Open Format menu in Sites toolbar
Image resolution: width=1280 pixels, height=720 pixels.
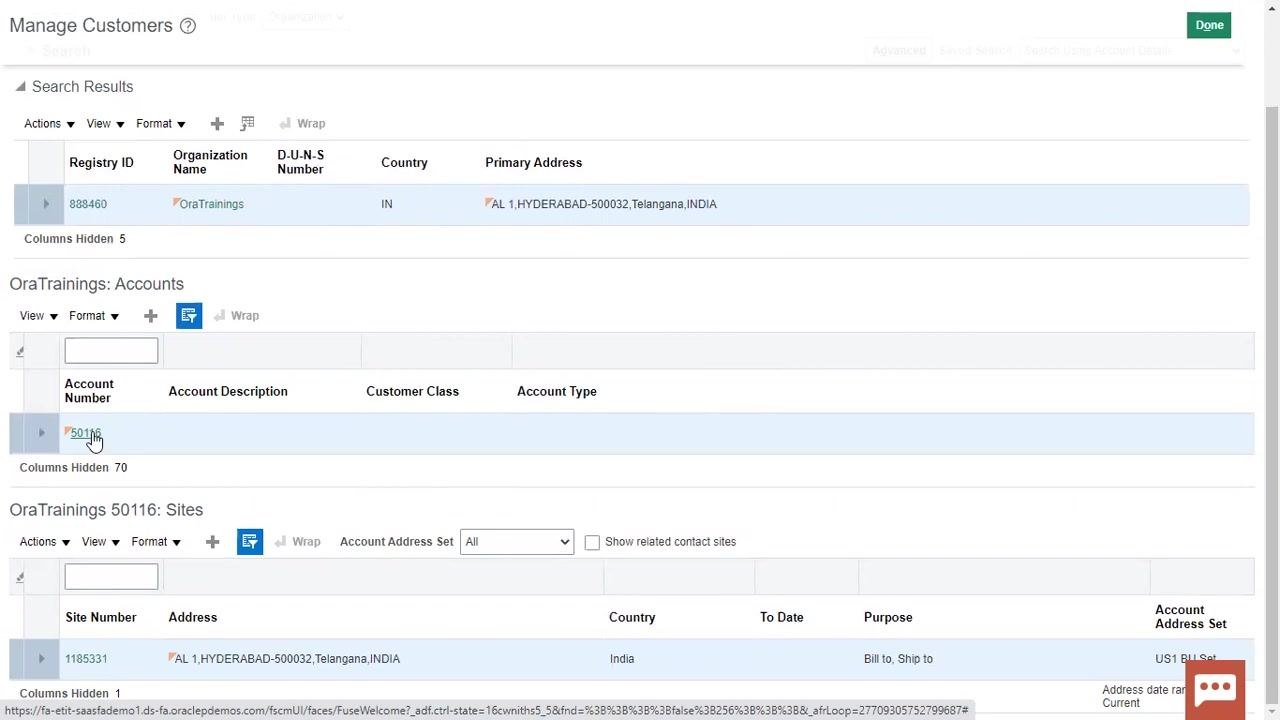pyautogui.click(x=156, y=541)
